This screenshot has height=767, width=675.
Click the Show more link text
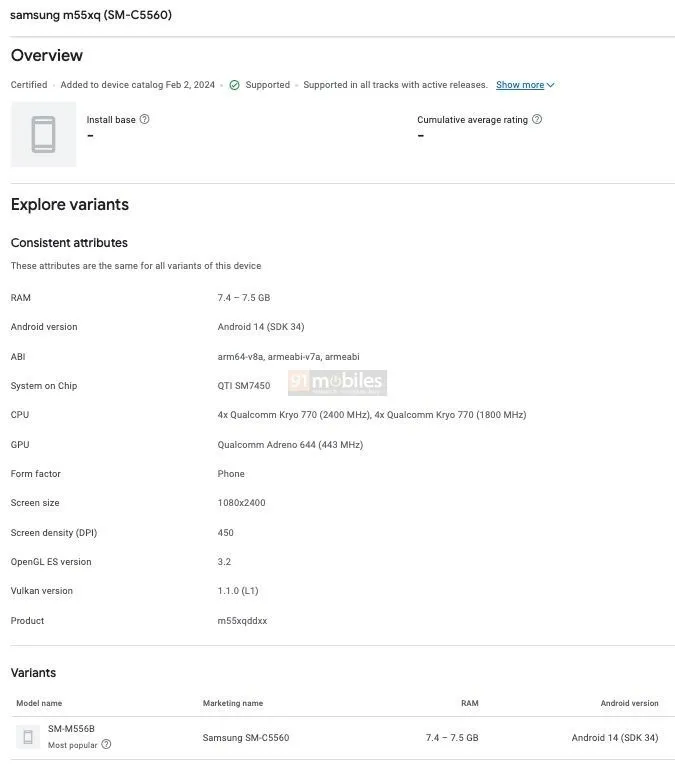[x=520, y=85]
